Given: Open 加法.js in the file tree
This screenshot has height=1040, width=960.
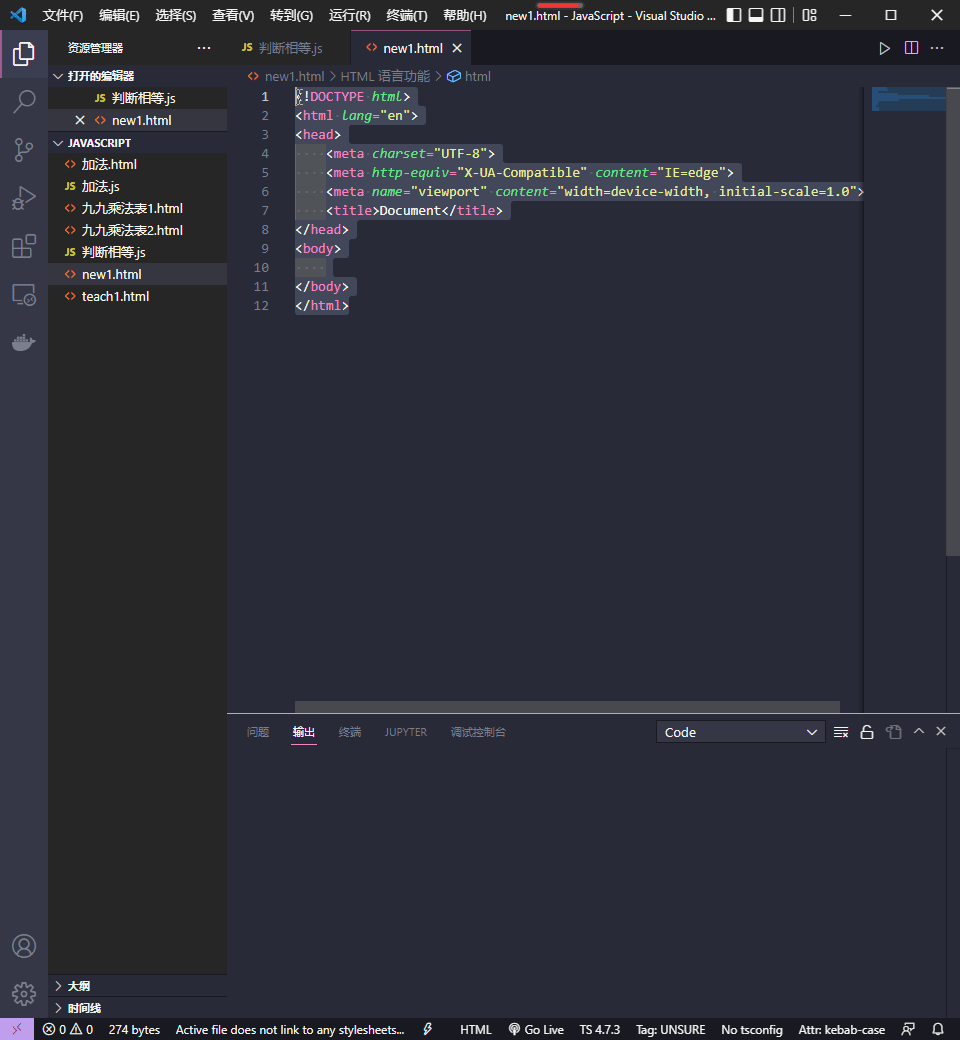Looking at the screenshot, I should point(137,186).
